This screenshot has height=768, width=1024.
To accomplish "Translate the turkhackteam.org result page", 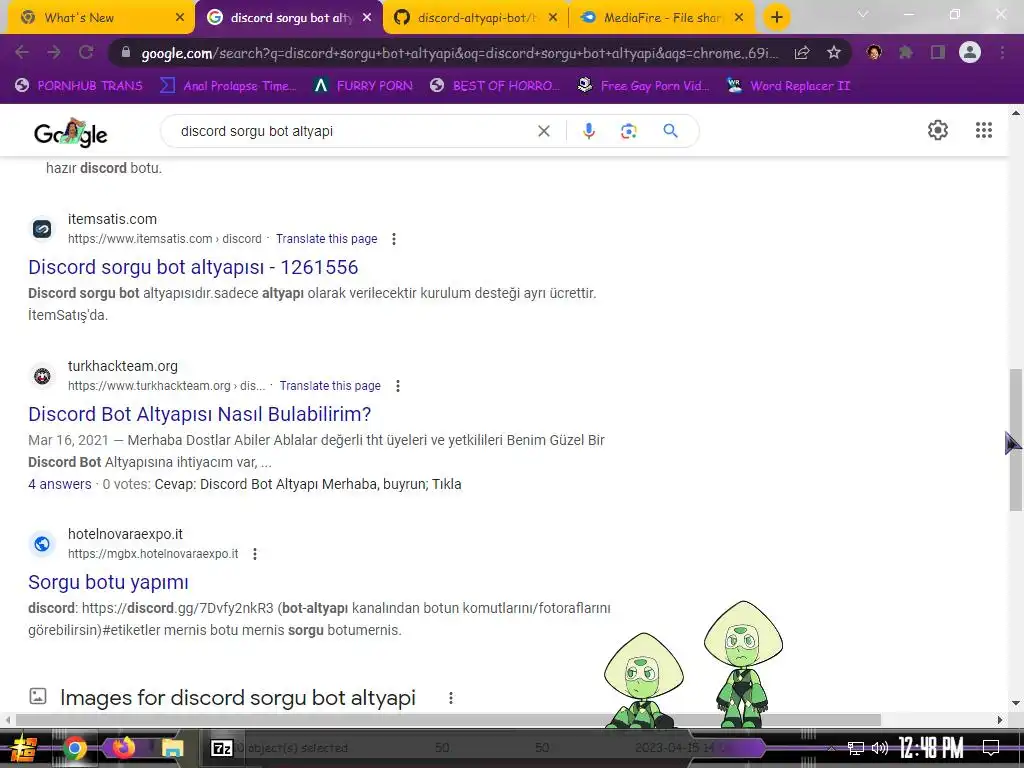I will [x=330, y=386].
